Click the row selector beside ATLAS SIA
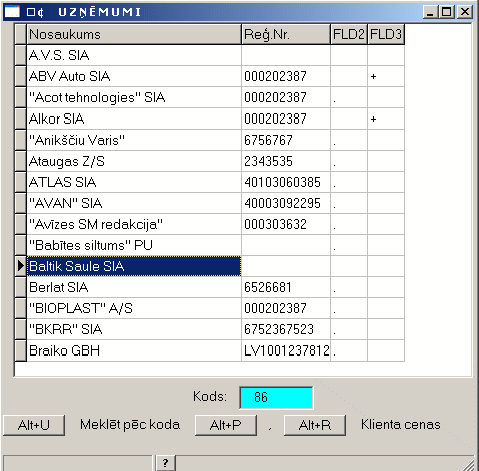This screenshot has width=479, height=471. [21, 182]
